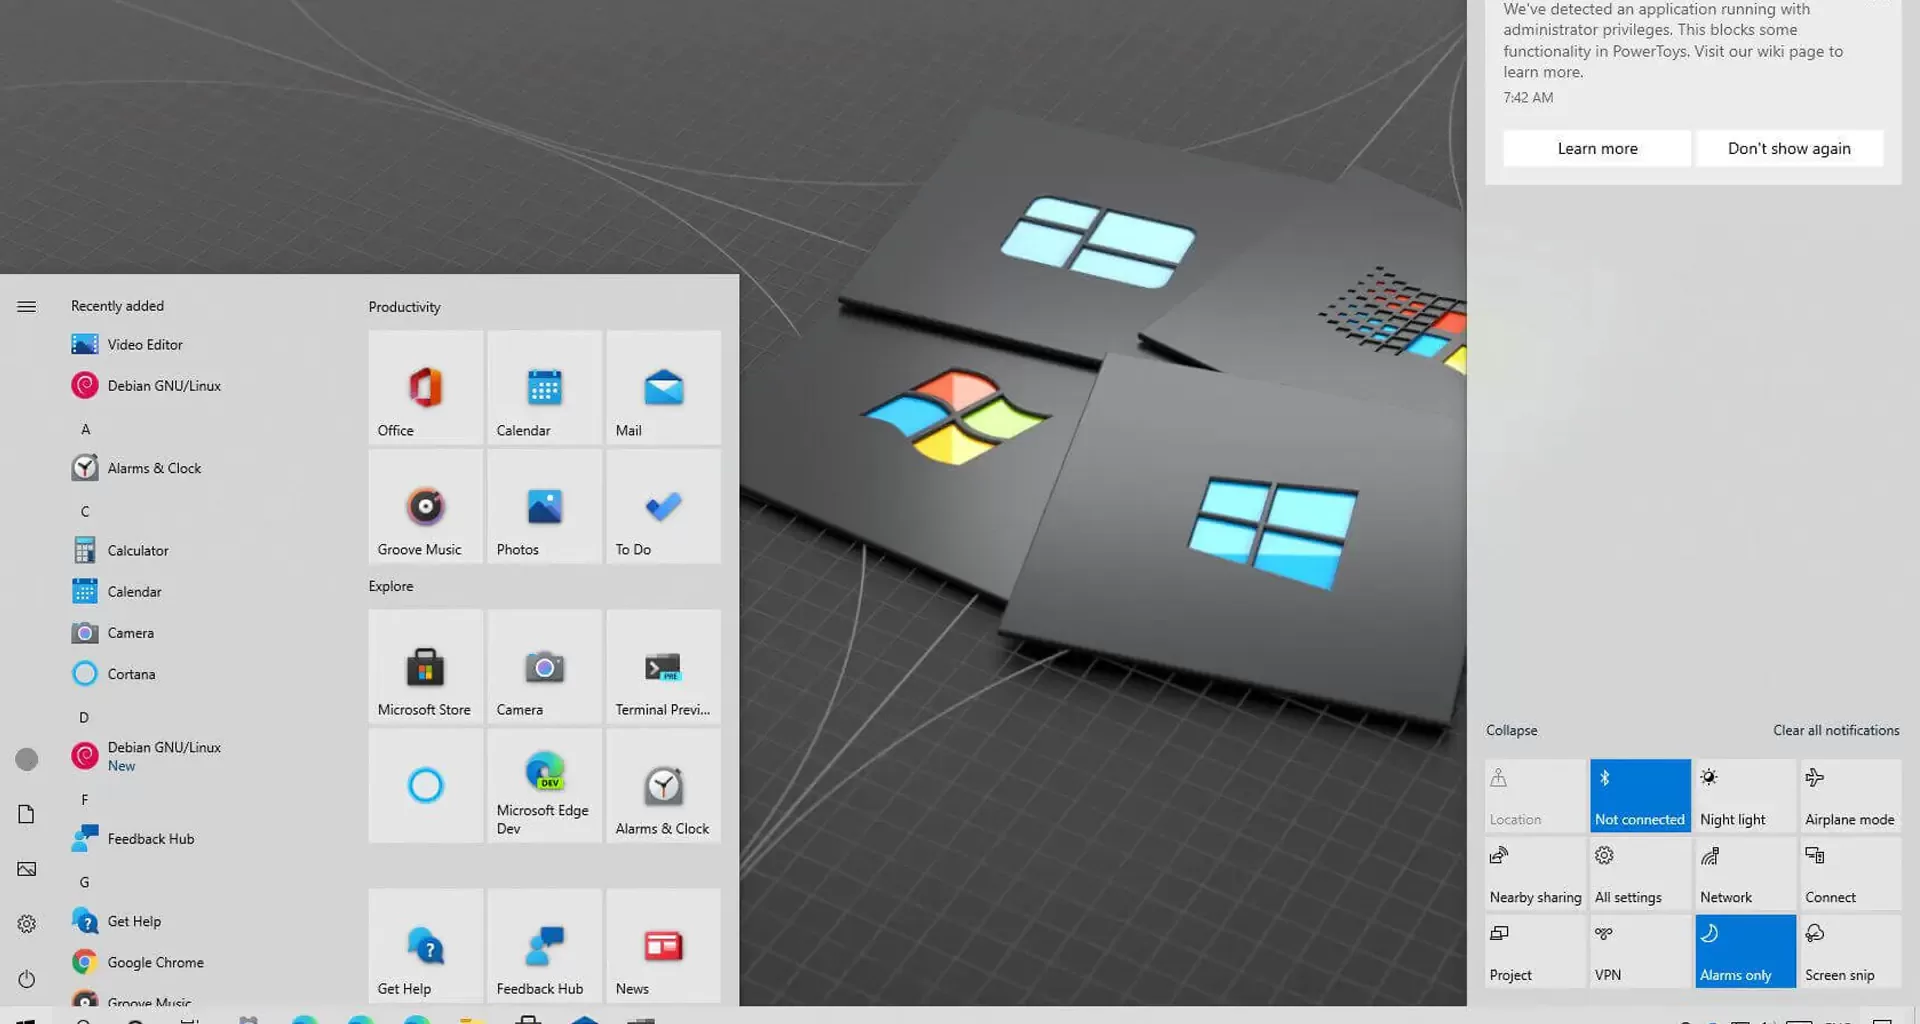Open the Camera tile in Explore
Image resolution: width=1920 pixels, height=1024 pixels.
pos(544,666)
